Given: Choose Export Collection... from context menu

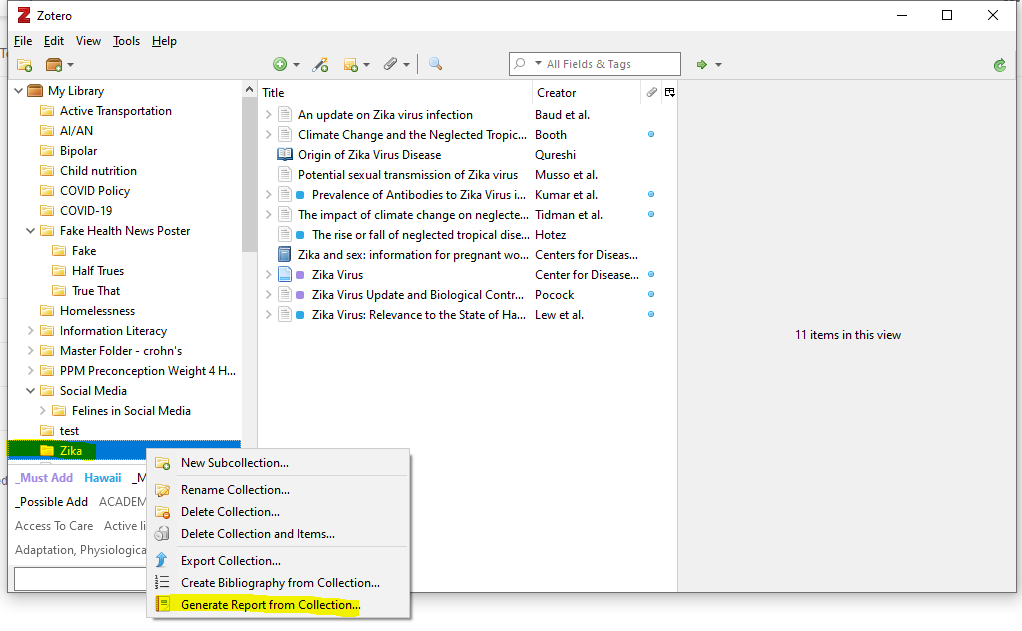Looking at the screenshot, I should (x=280, y=561).
